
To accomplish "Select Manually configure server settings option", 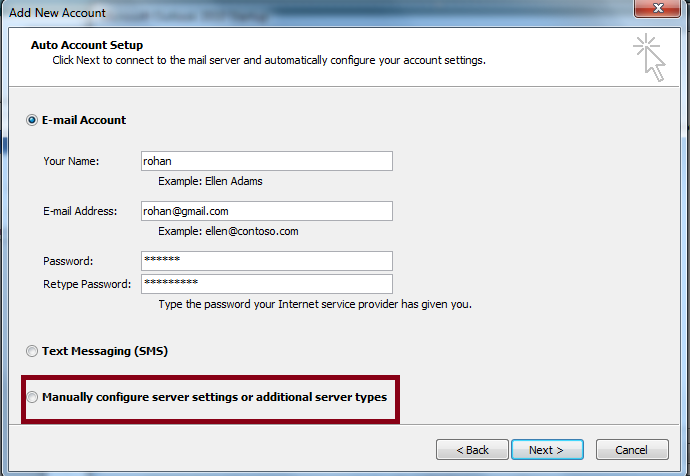I will coord(33,398).
